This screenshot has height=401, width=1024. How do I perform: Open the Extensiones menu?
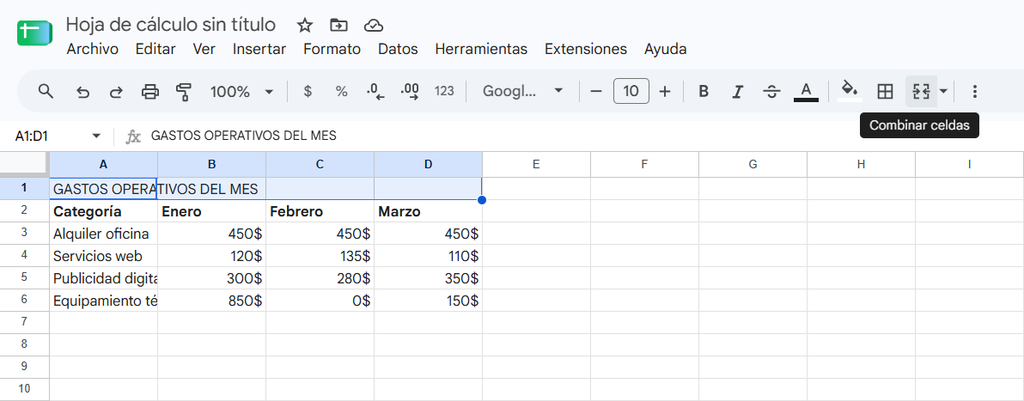(586, 49)
